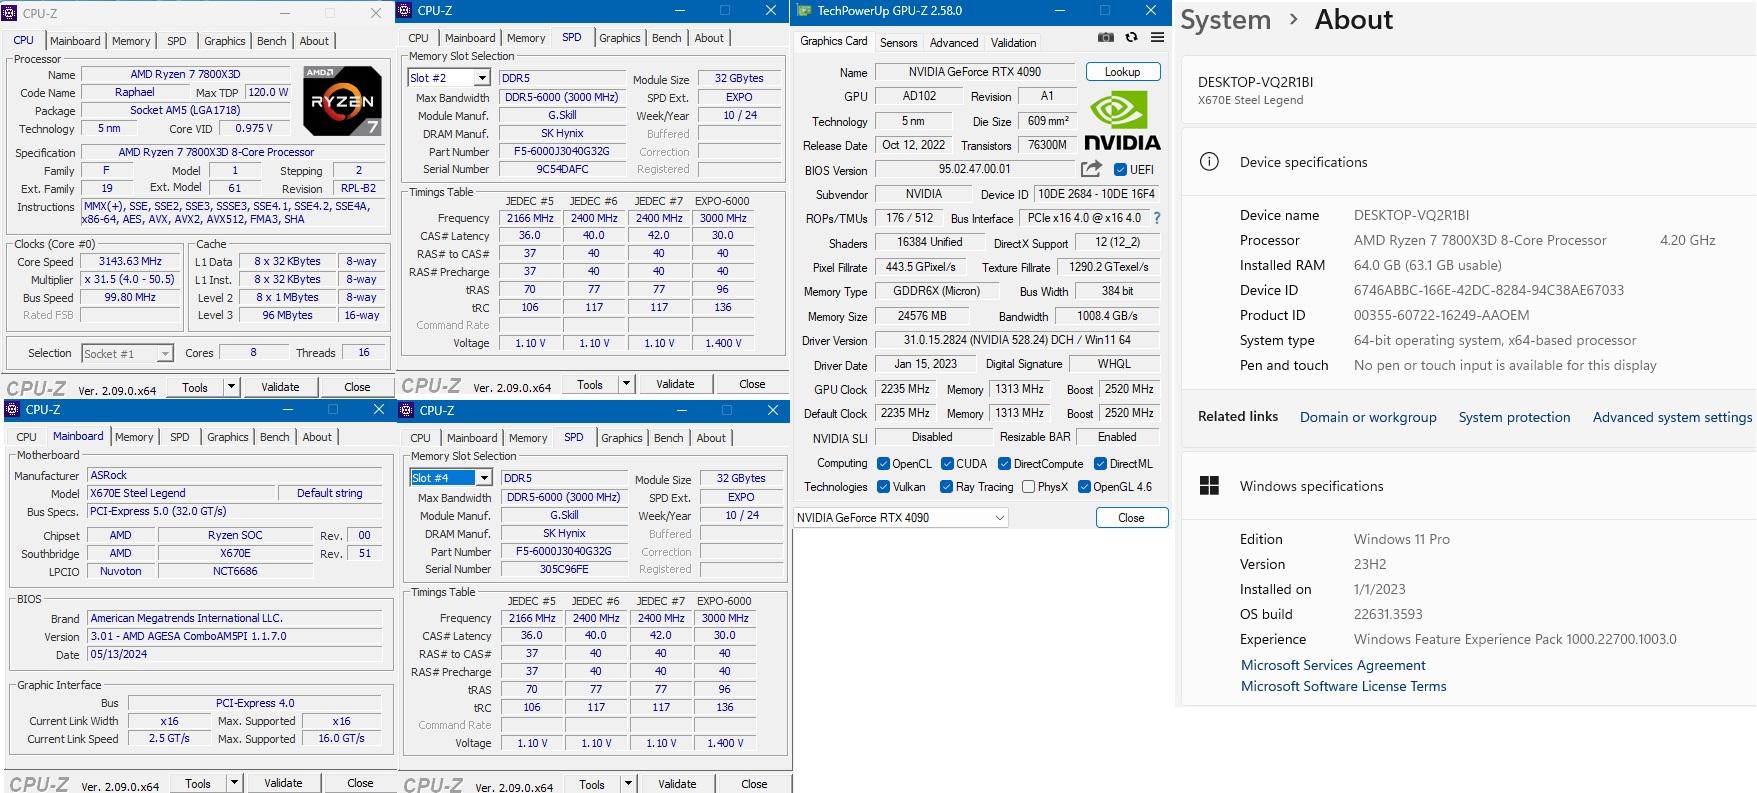Select Graphics tab in the CPU-Z processor window

point(225,41)
